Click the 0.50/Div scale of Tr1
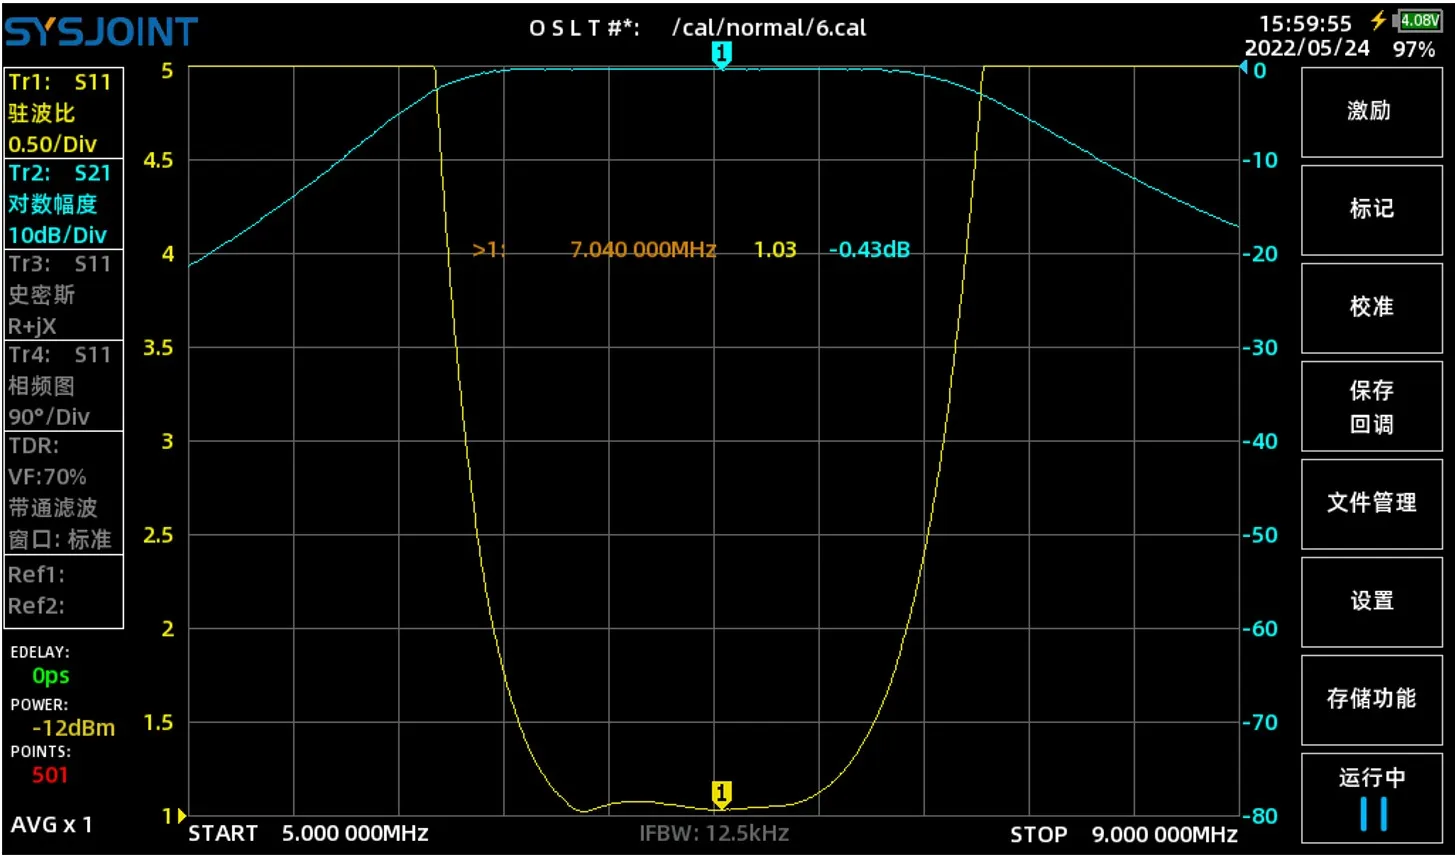1455x856 pixels. [x=53, y=144]
